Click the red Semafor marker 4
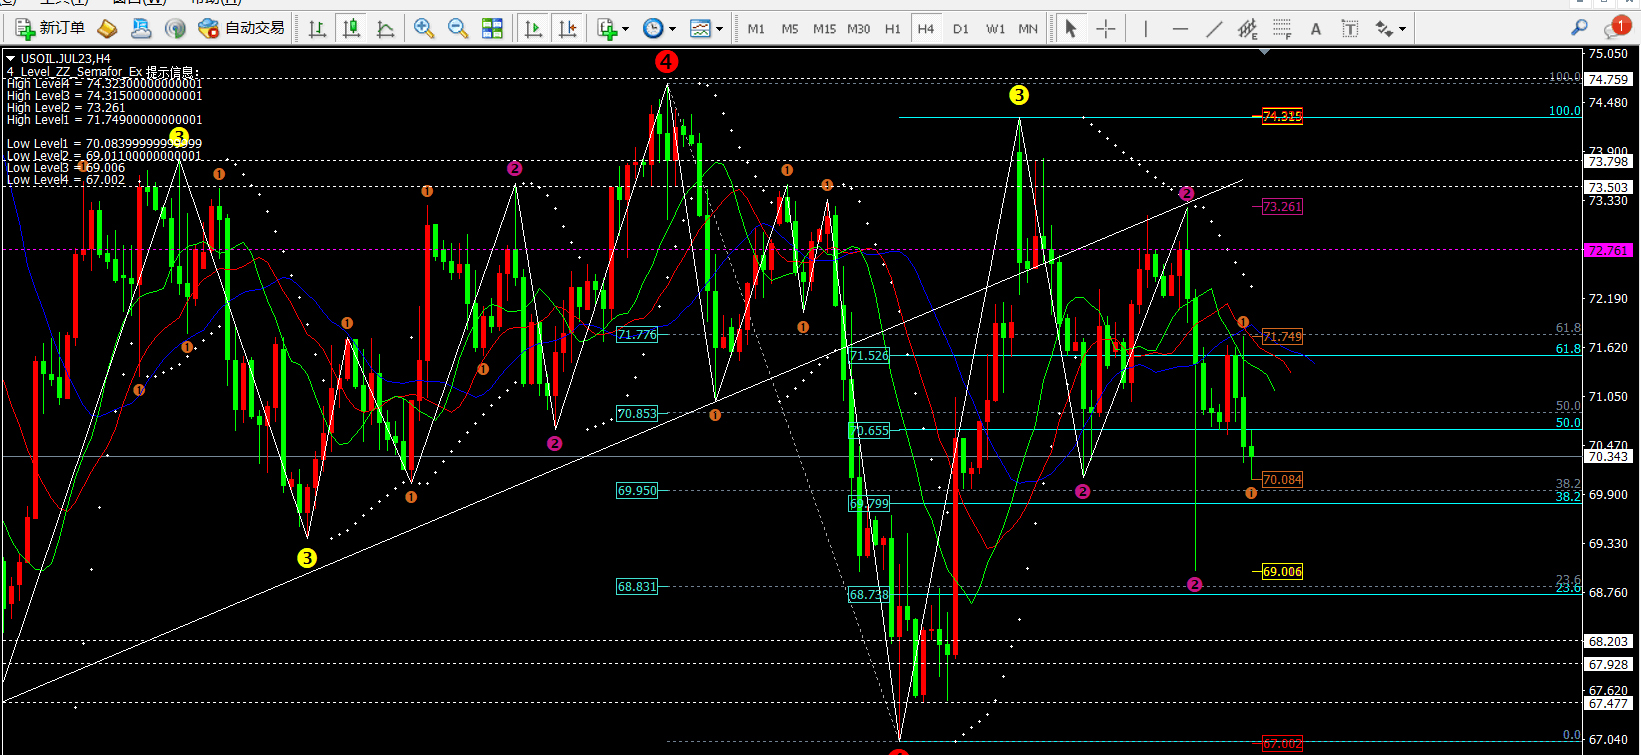Viewport: 1641px width, 755px height. tap(666, 62)
